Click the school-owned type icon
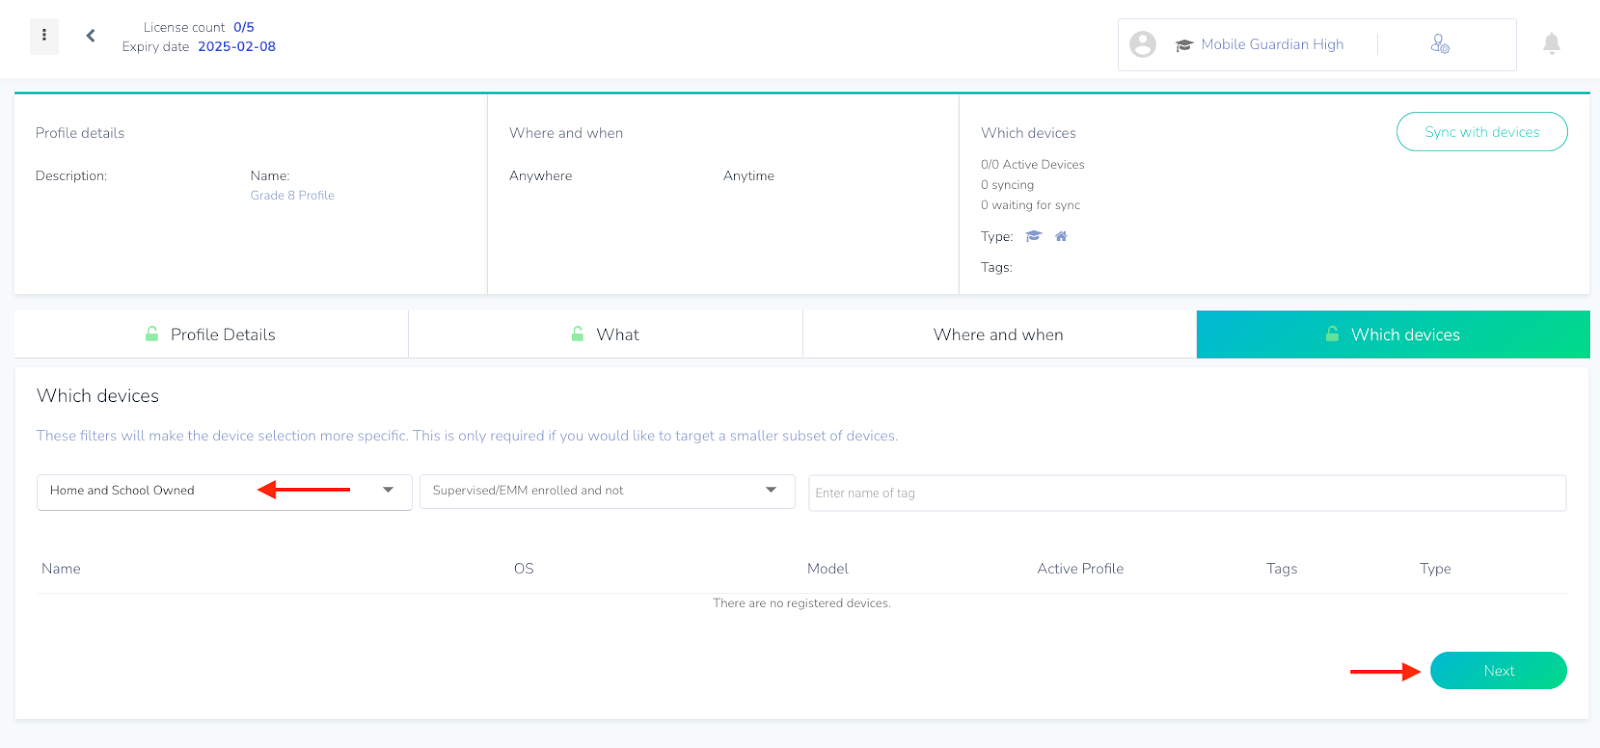The image size is (1600, 748). coord(1034,236)
